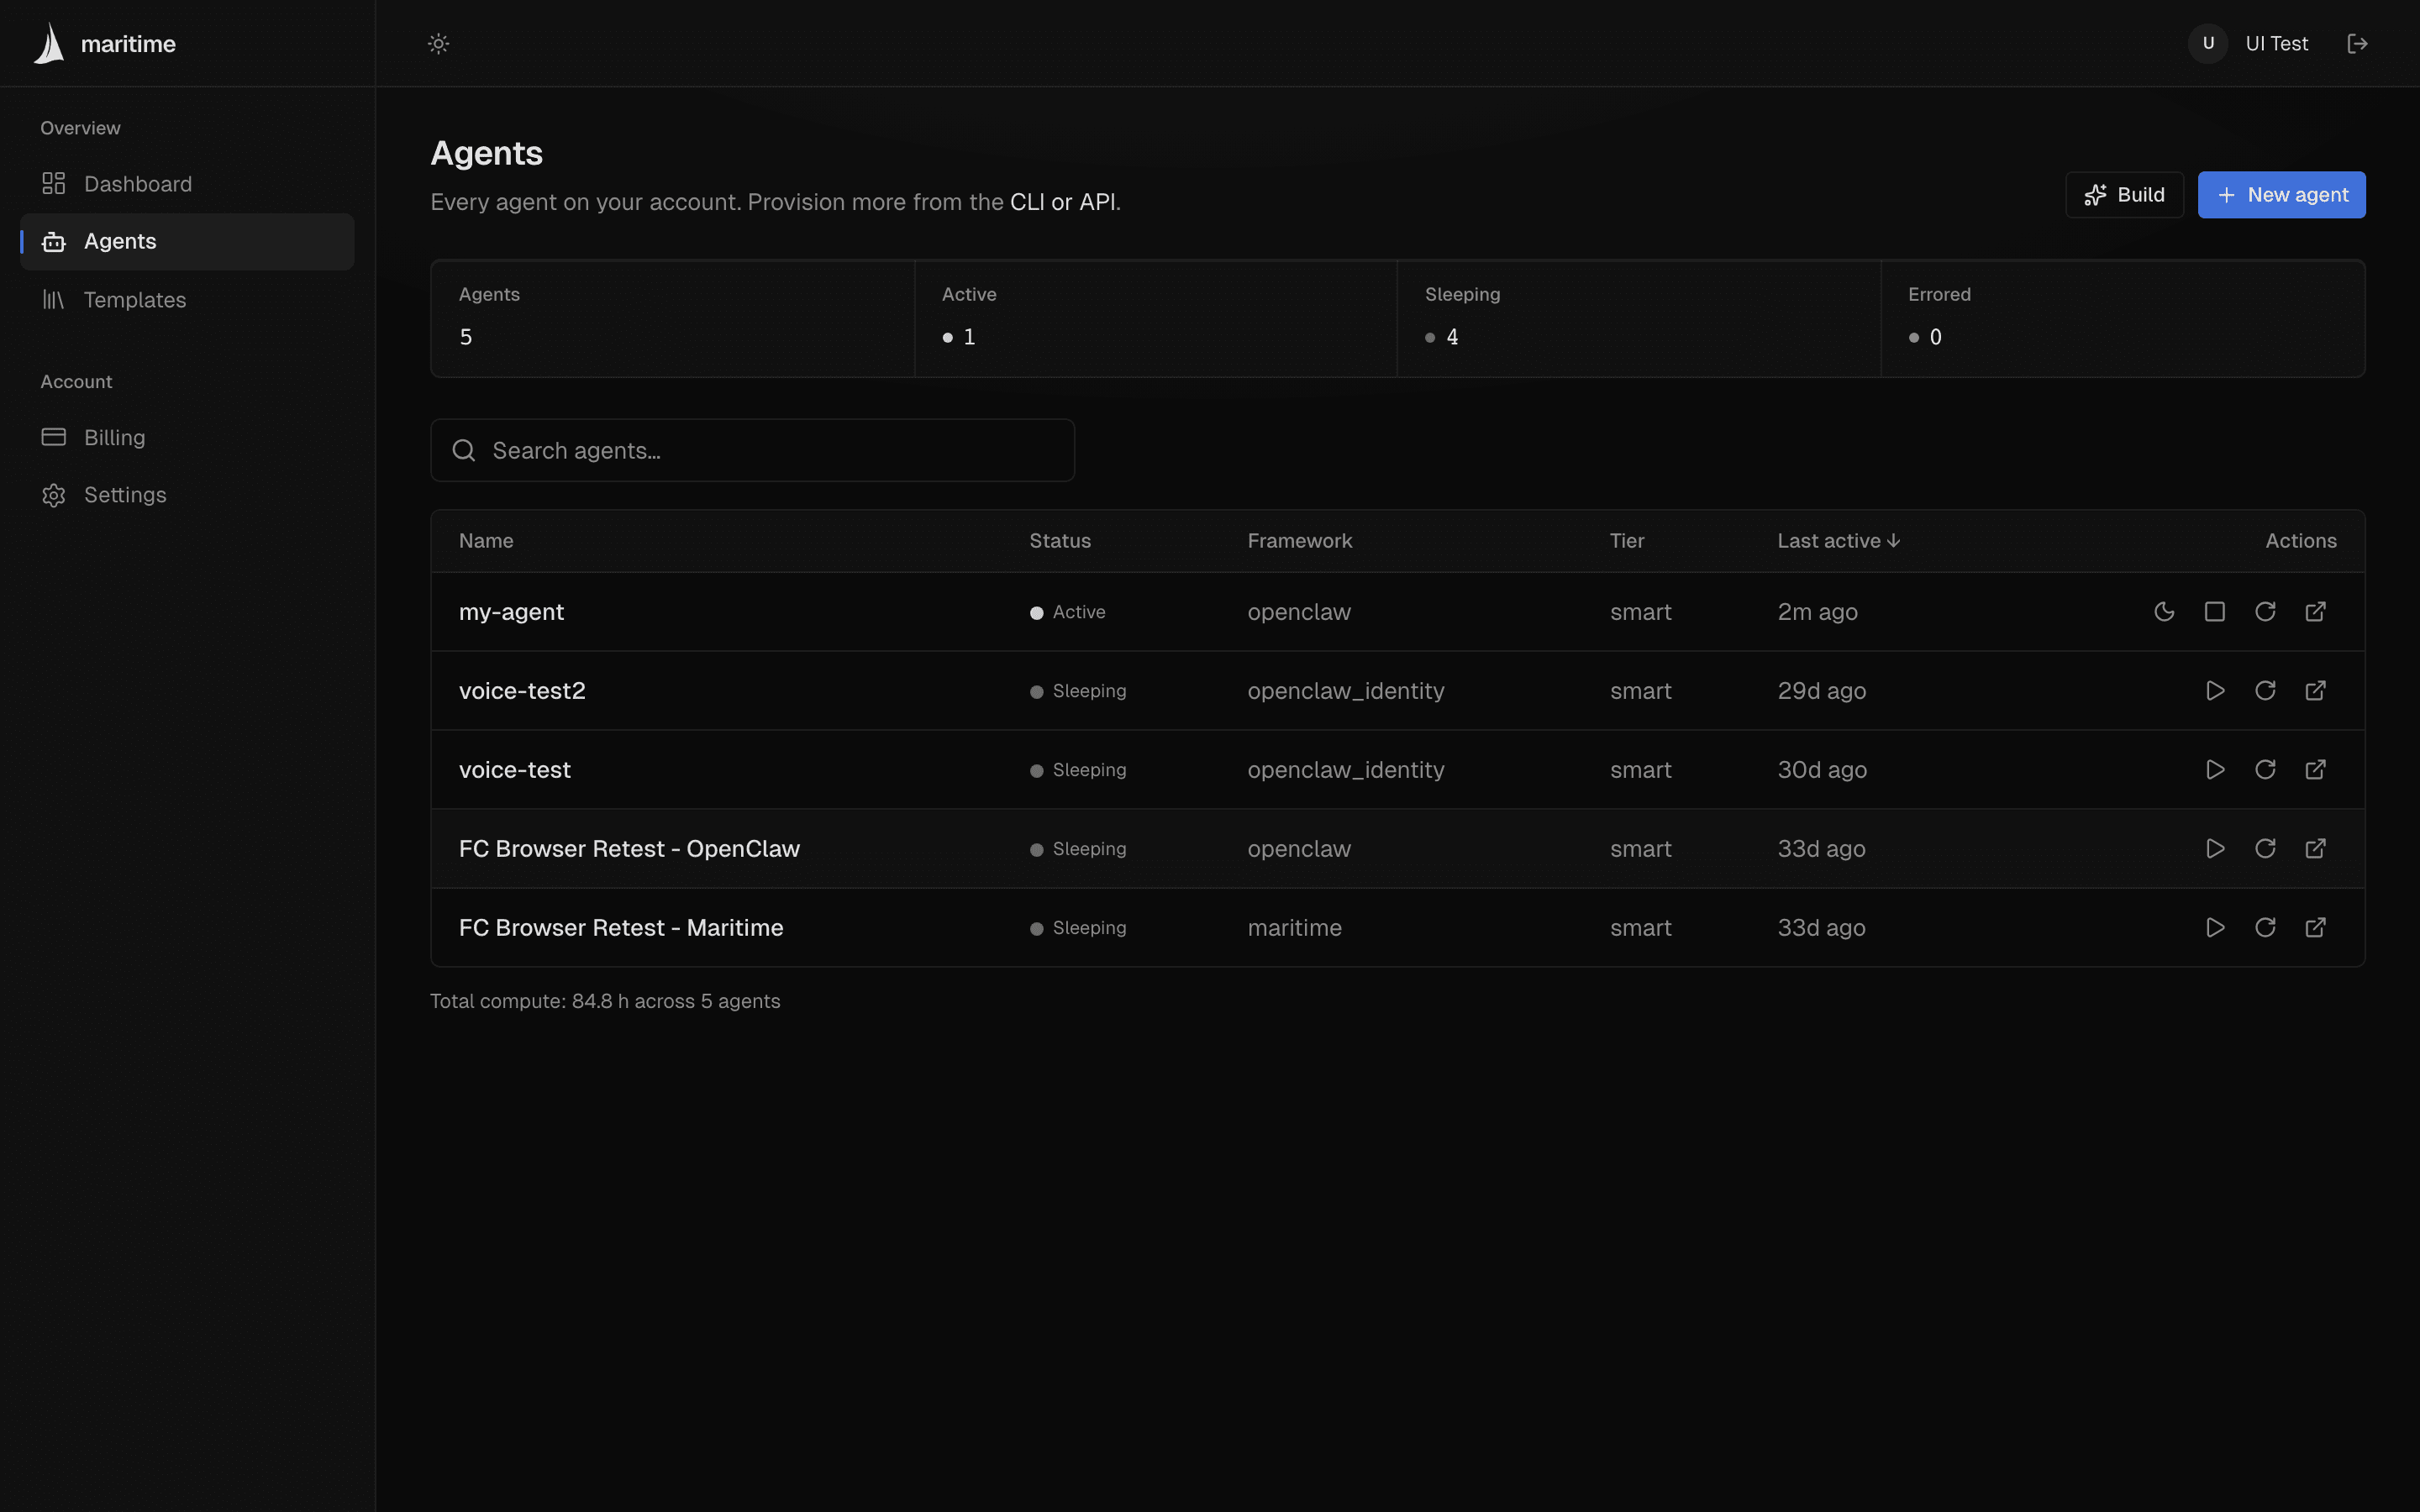Restart FC Browser Retest - OpenClaw agent
Screen dimensions: 2420x1512
click(x=2265, y=849)
